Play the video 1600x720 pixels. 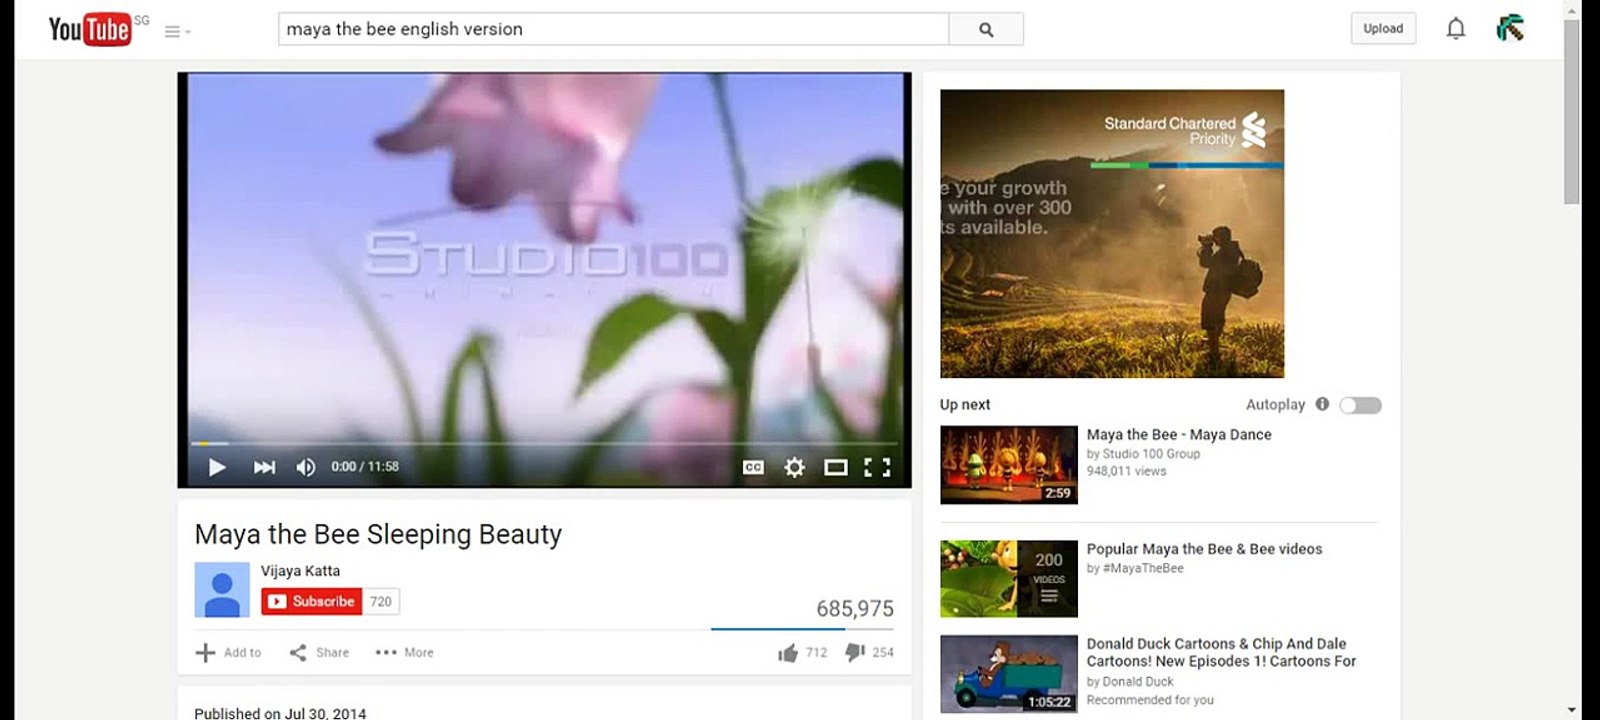pos(217,467)
